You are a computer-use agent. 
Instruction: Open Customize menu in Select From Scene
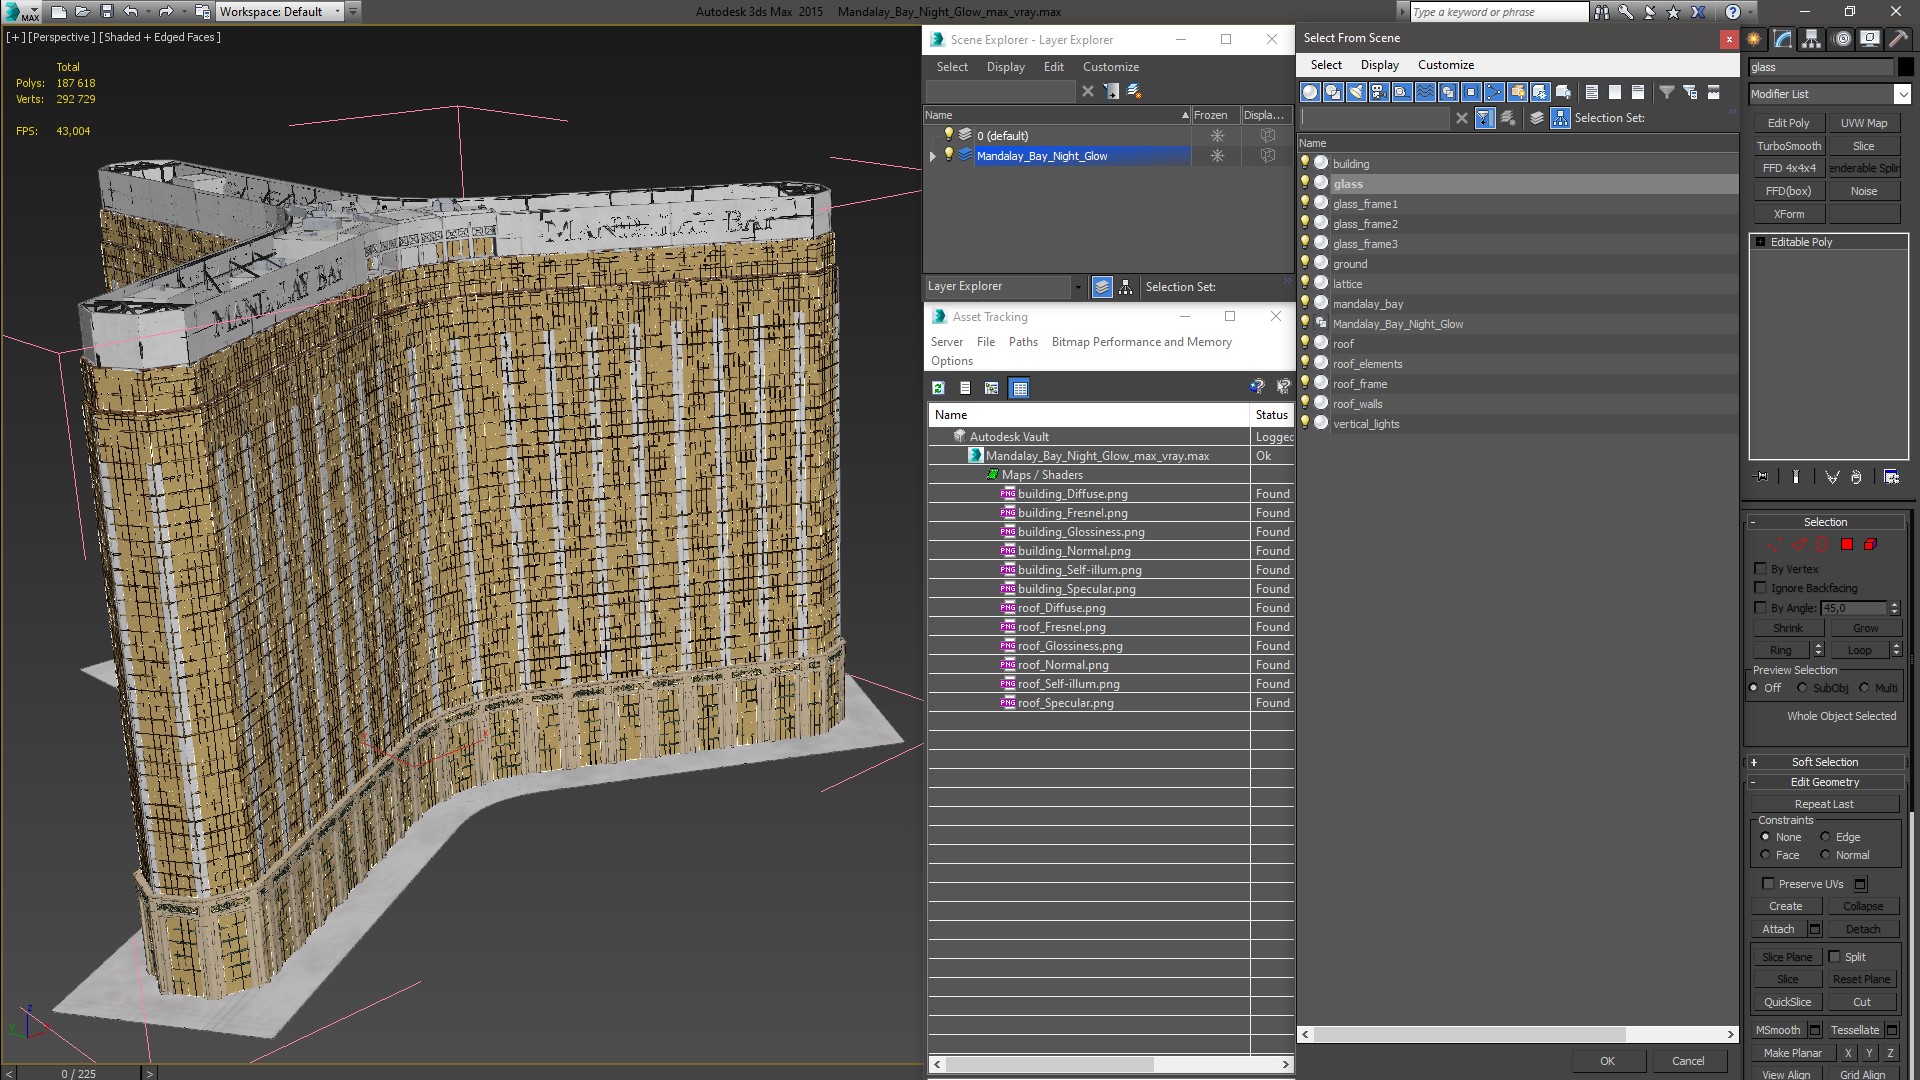(x=1445, y=65)
